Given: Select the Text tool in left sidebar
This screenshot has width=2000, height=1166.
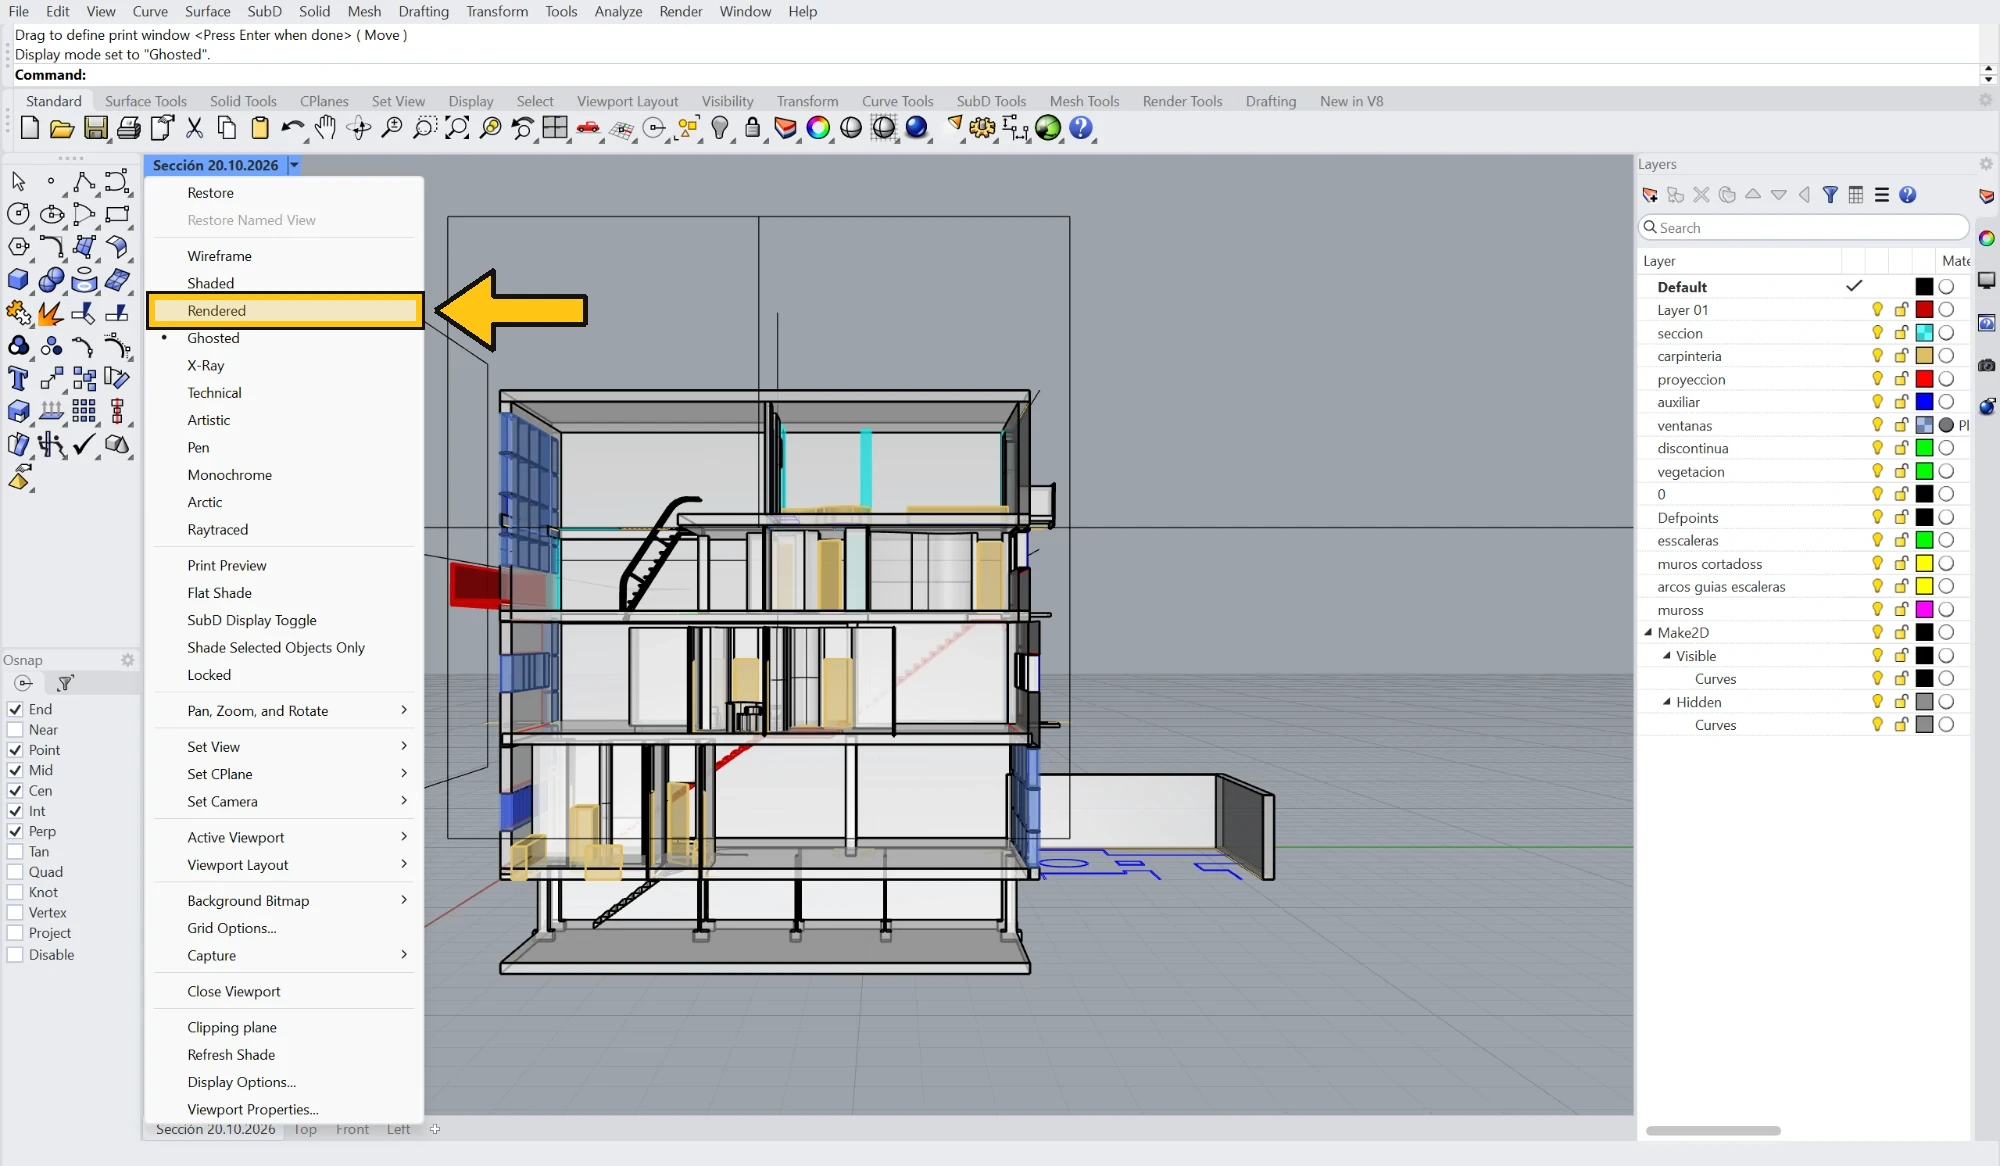Looking at the screenshot, I should (18, 378).
